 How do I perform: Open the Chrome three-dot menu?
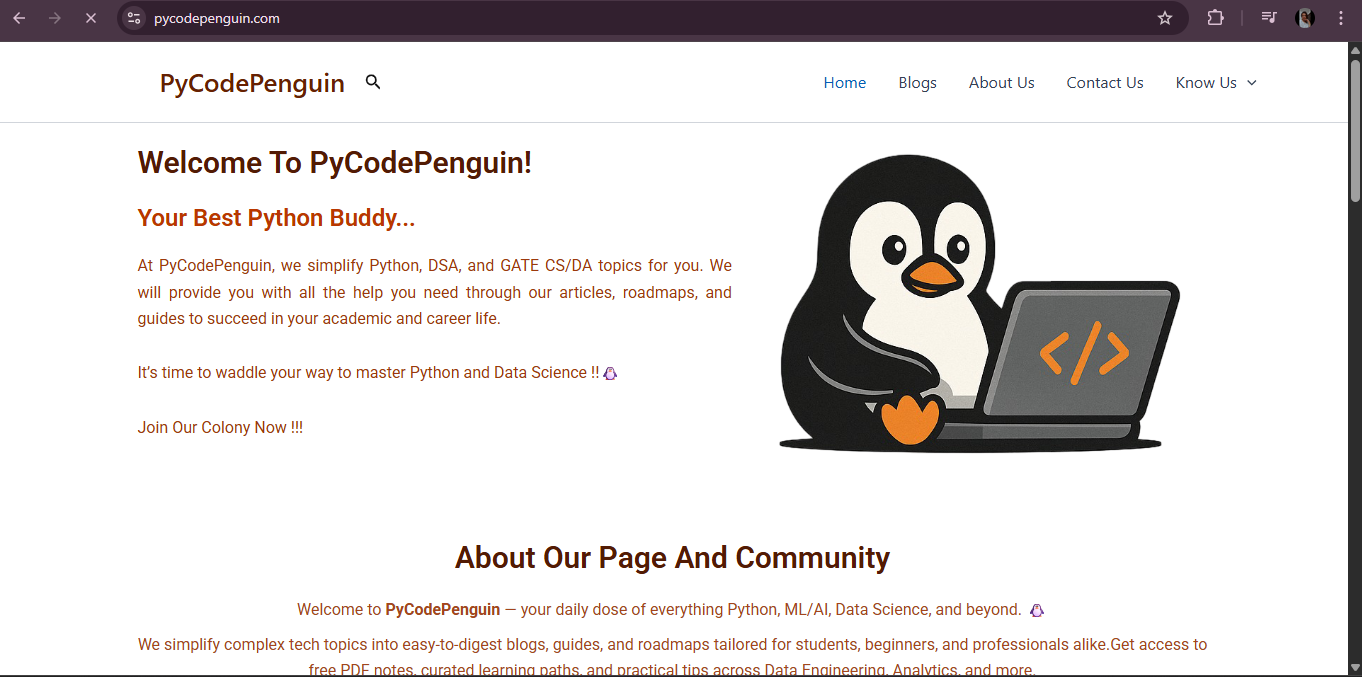coord(1341,18)
